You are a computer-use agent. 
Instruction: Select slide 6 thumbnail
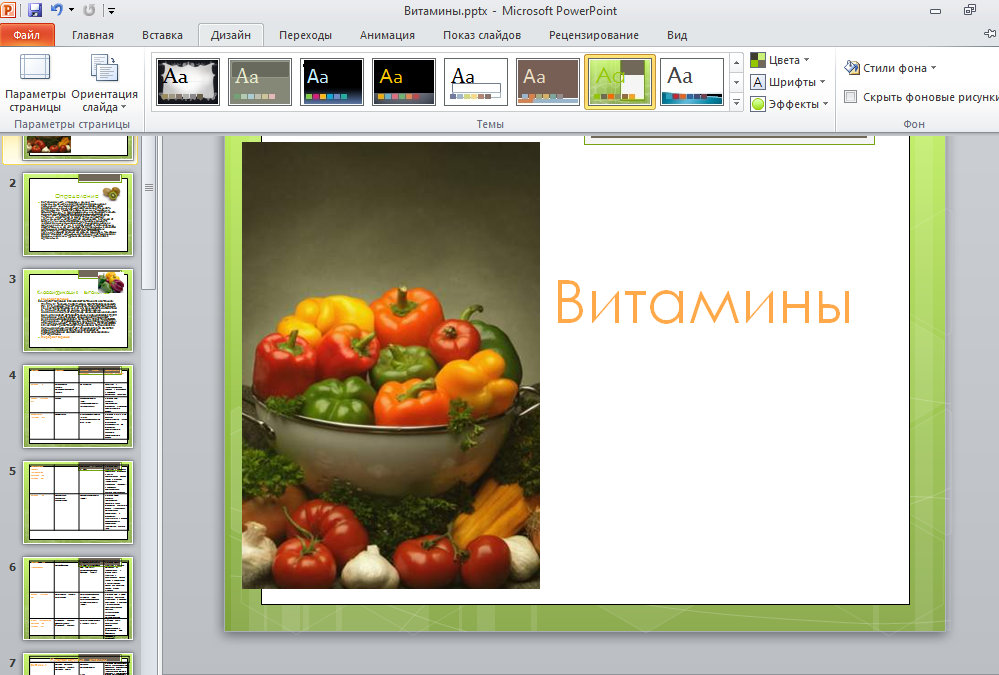tap(78, 598)
